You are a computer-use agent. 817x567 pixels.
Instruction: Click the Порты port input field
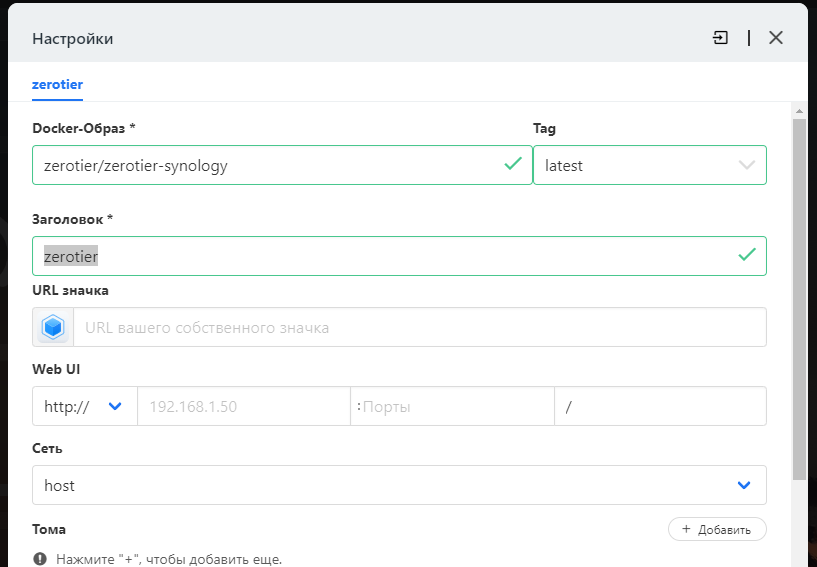tap(452, 406)
